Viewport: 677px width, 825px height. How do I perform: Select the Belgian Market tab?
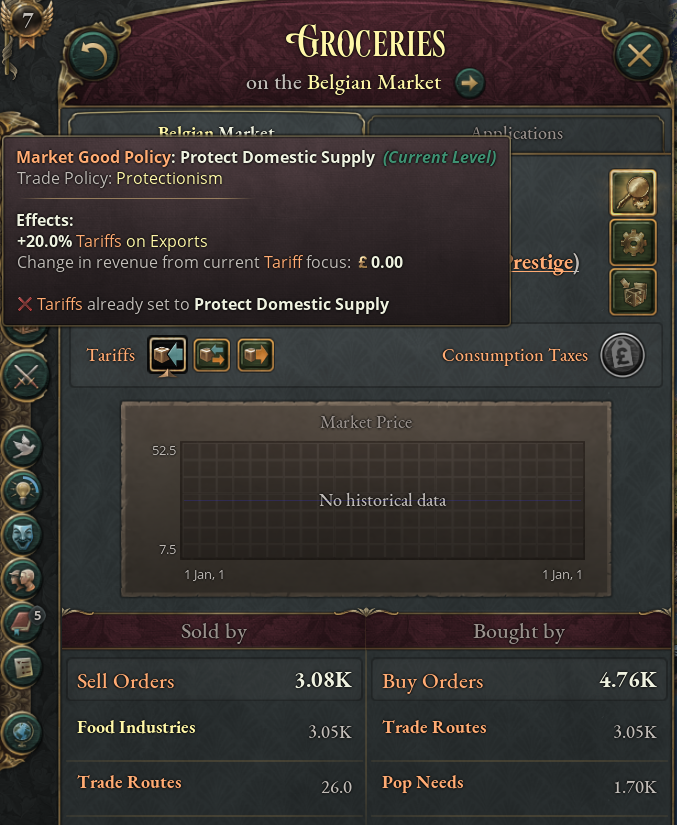tap(216, 133)
